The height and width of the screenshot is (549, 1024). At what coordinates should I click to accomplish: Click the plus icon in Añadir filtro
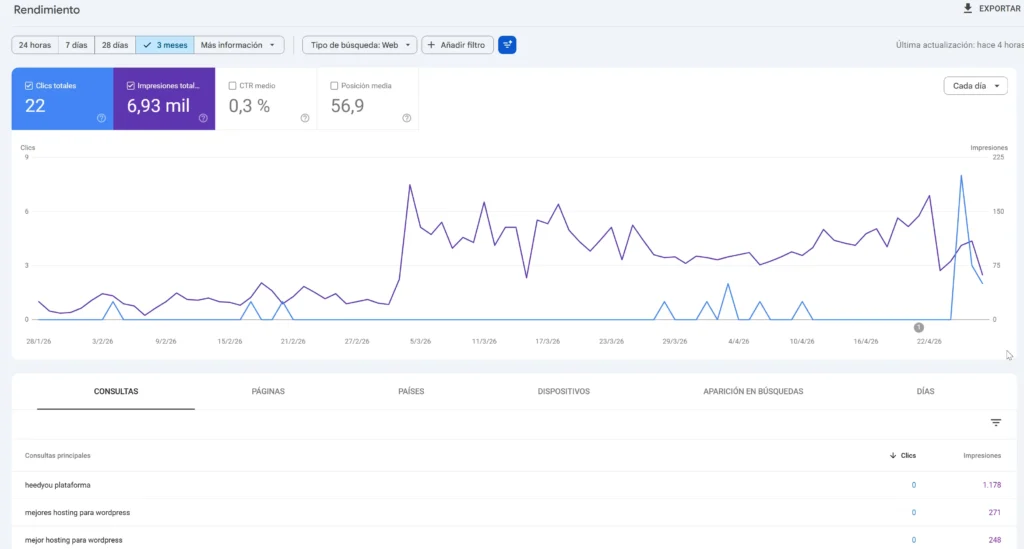tap(431, 45)
